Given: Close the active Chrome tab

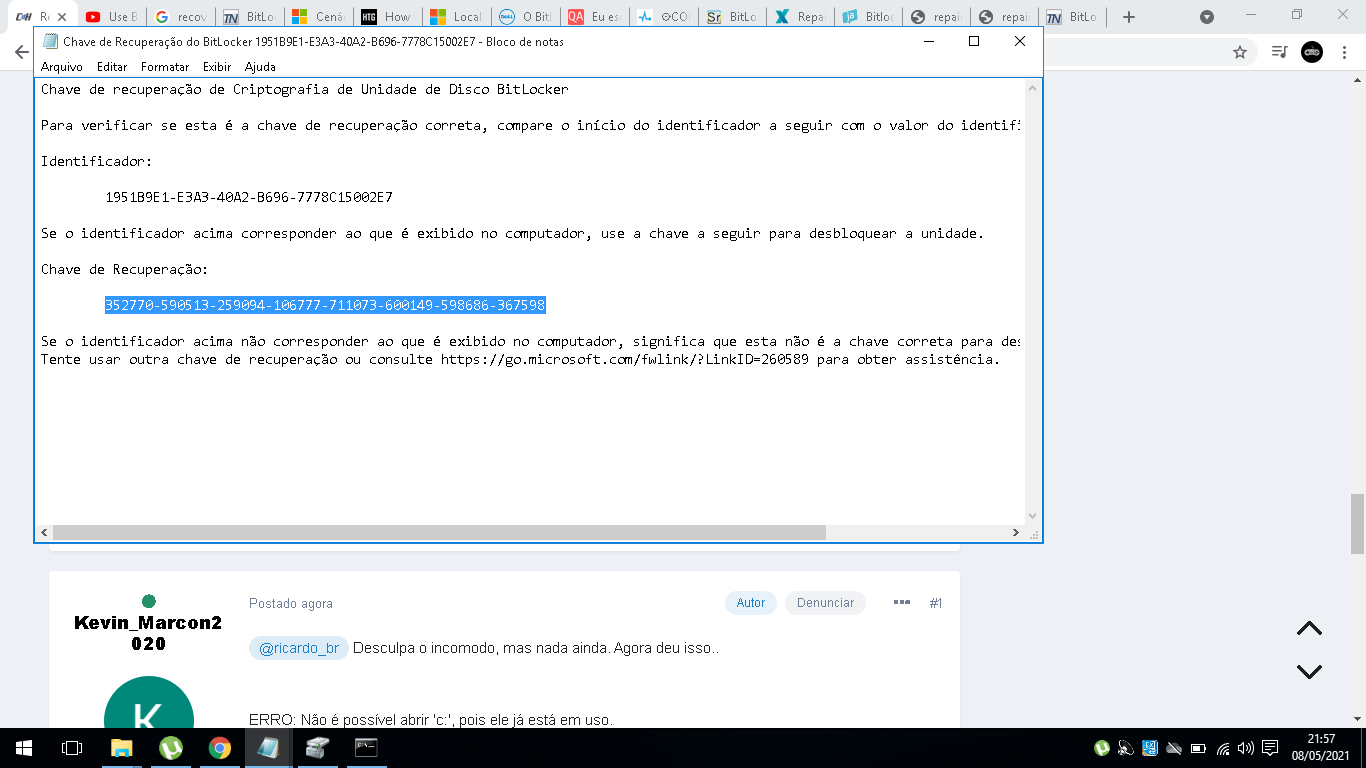Looking at the screenshot, I should (x=62, y=17).
